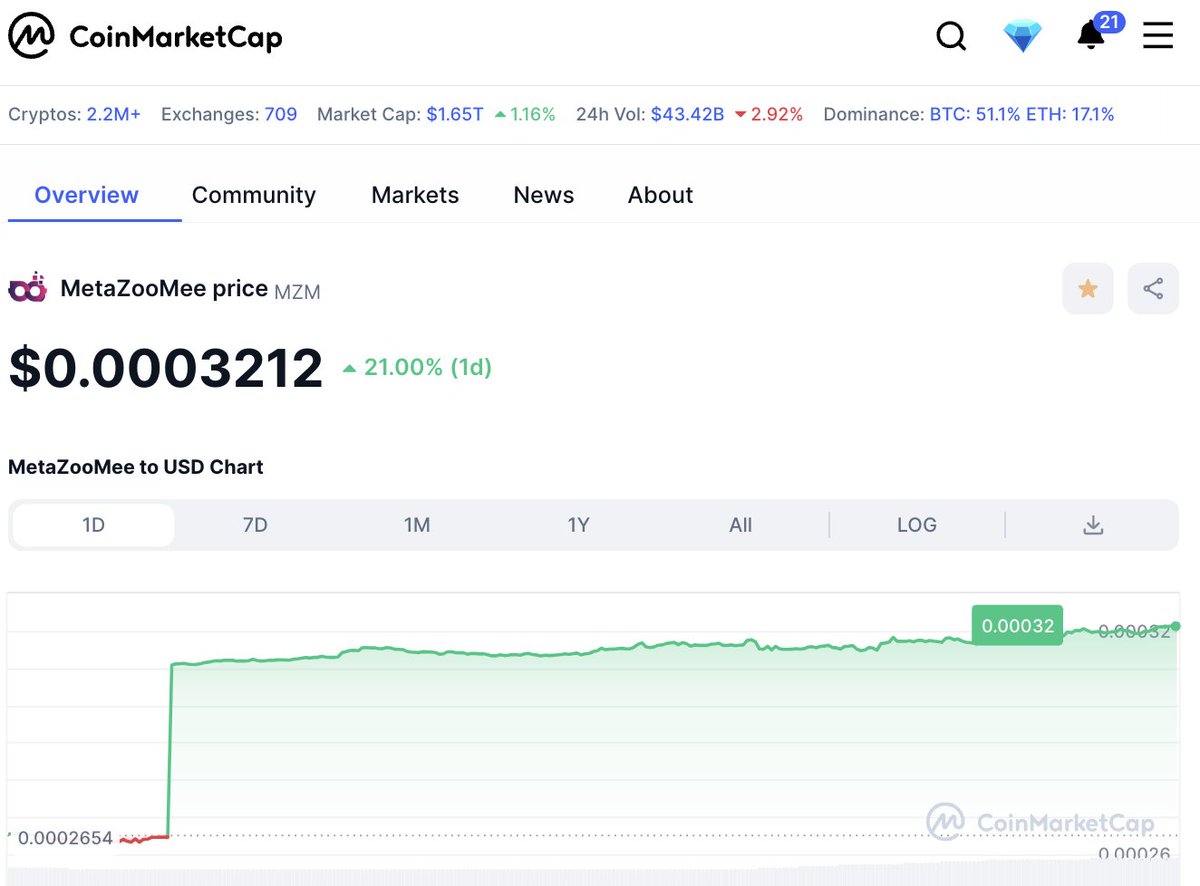The width and height of the screenshot is (1200, 886).
Task: Download chart data icon
Action: click(1093, 525)
